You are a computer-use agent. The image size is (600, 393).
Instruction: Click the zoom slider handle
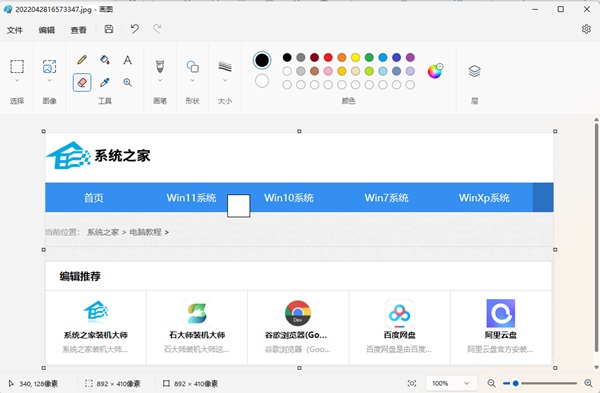tap(515, 383)
